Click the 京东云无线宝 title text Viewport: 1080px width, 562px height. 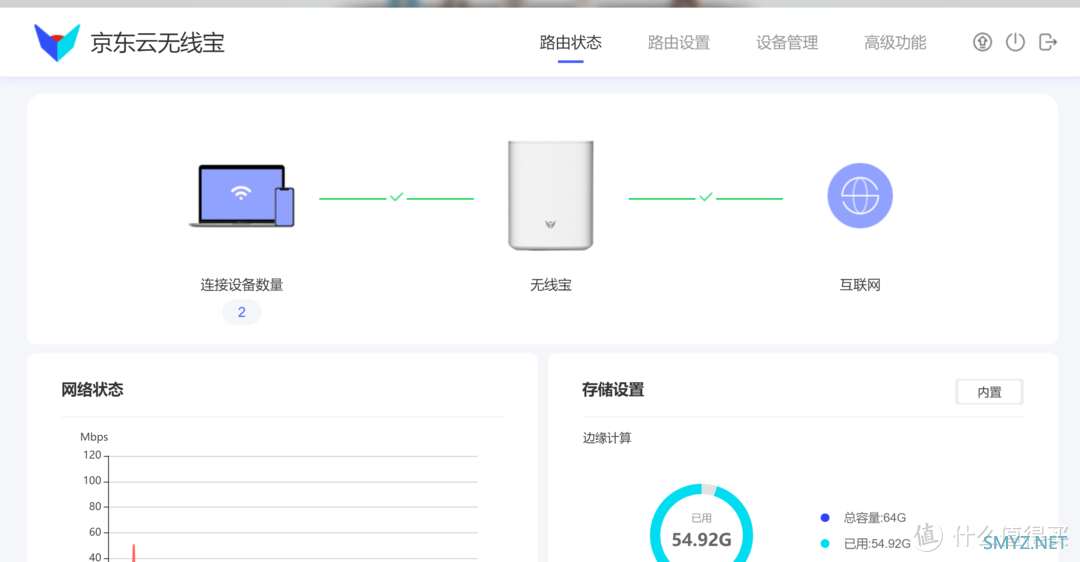pyautogui.click(x=158, y=43)
